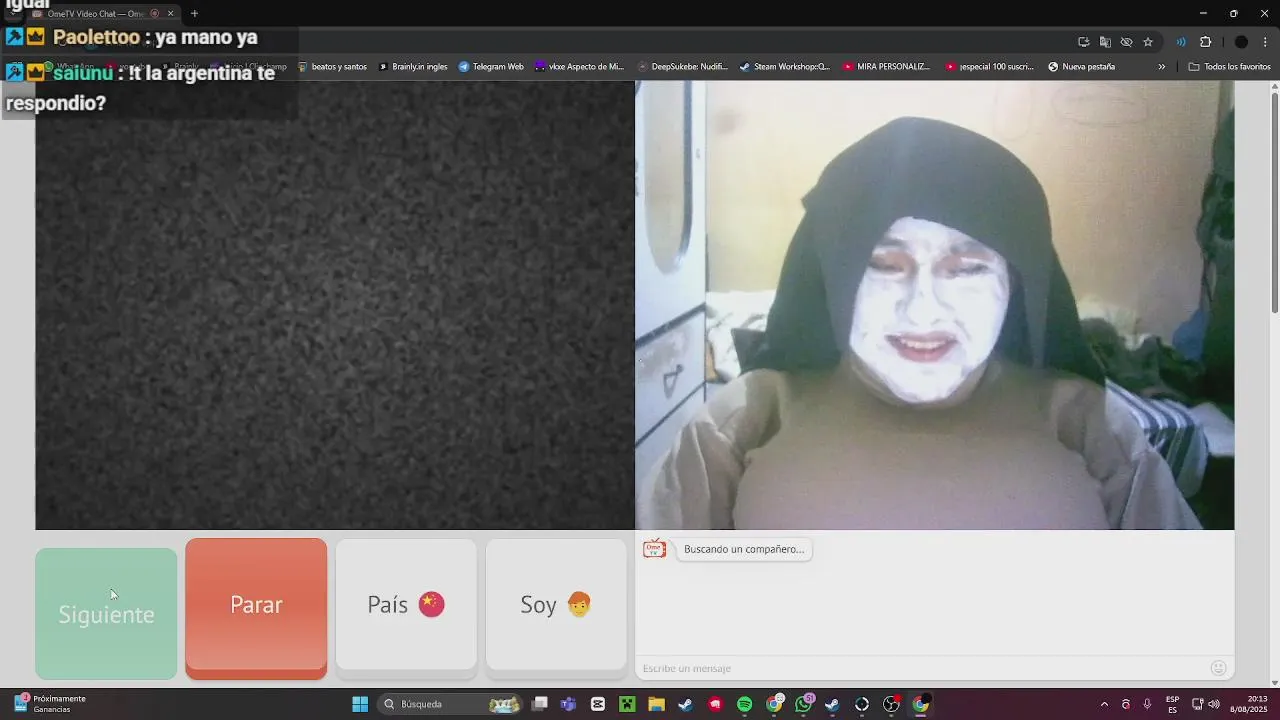Image resolution: width=1280 pixels, height=720 pixels.
Task: Click the translate page icon
Action: (1105, 42)
